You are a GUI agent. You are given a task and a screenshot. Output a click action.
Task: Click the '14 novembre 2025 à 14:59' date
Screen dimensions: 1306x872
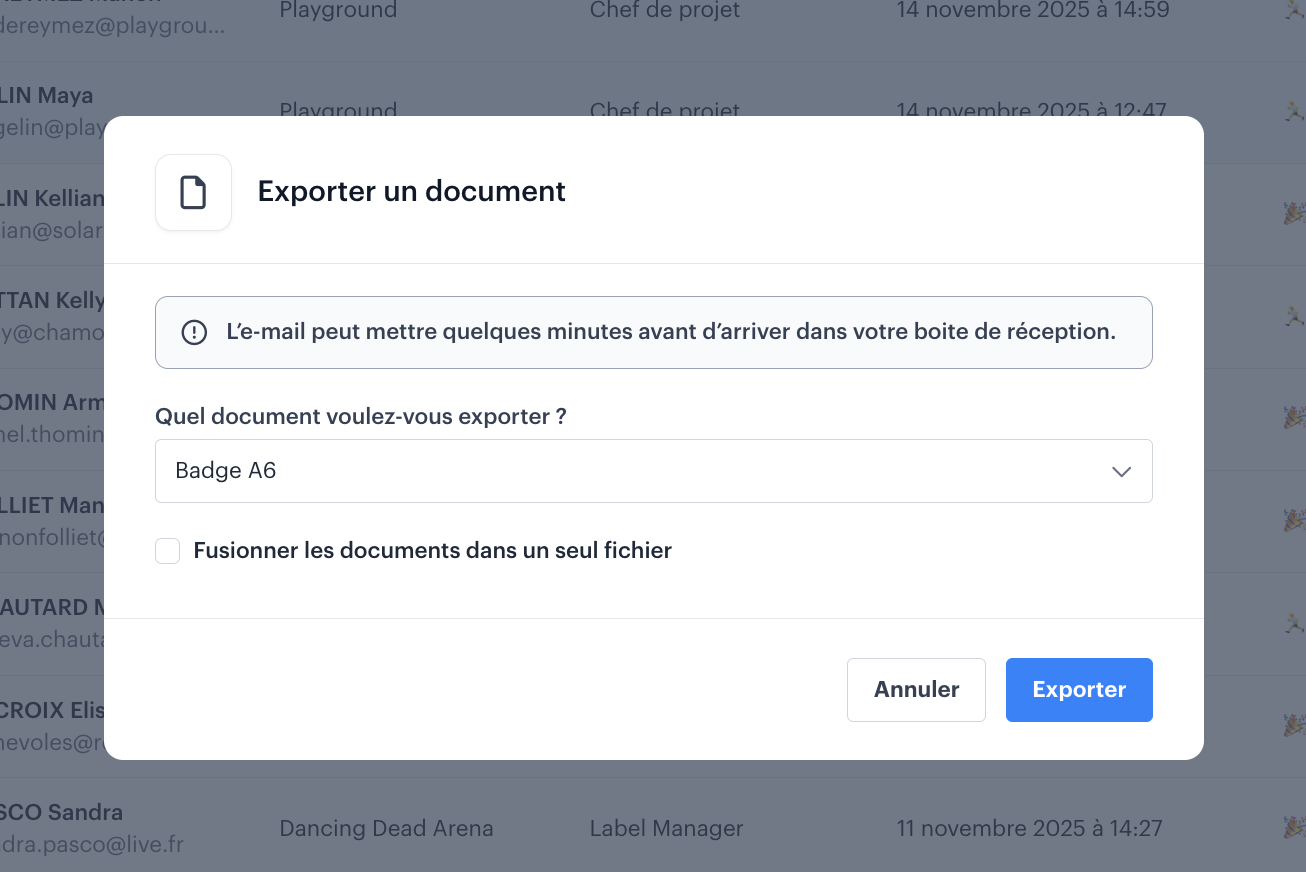1032,11
